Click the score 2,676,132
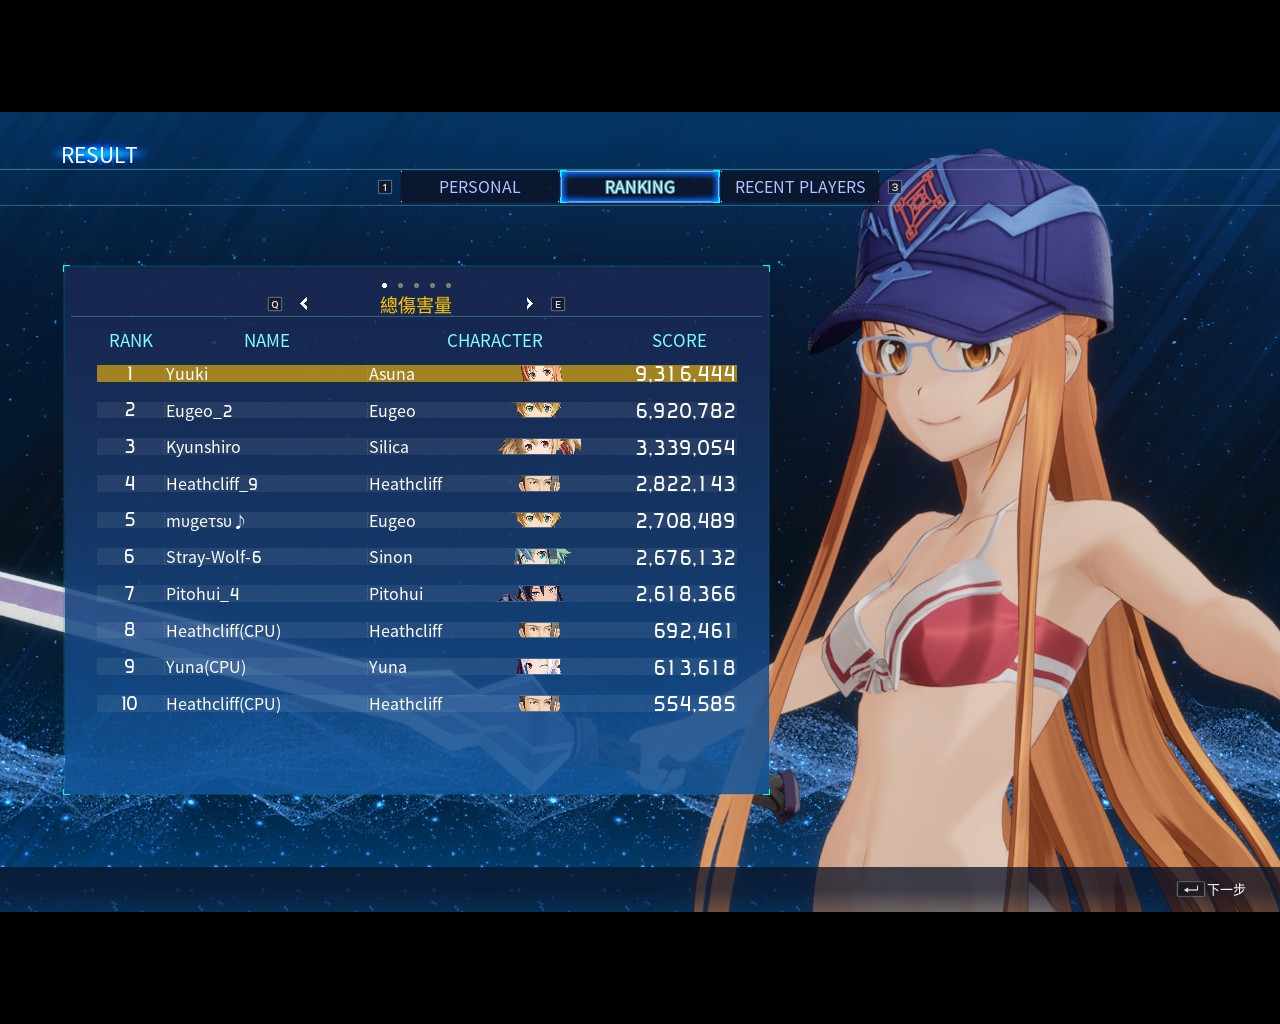This screenshot has height=1024, width=1280. [x=686, y=557]
